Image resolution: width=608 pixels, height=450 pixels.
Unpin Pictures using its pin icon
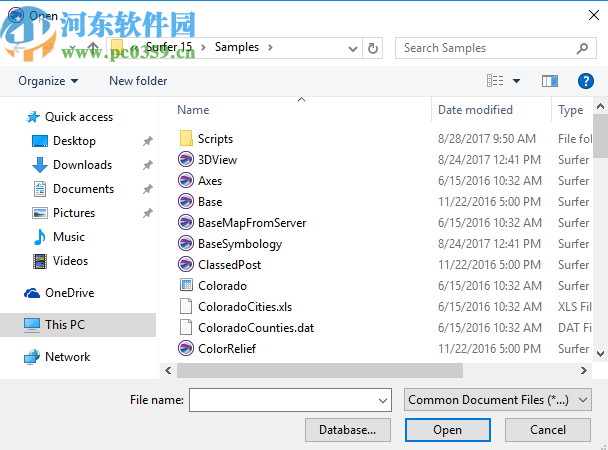[x=148, y=213]
